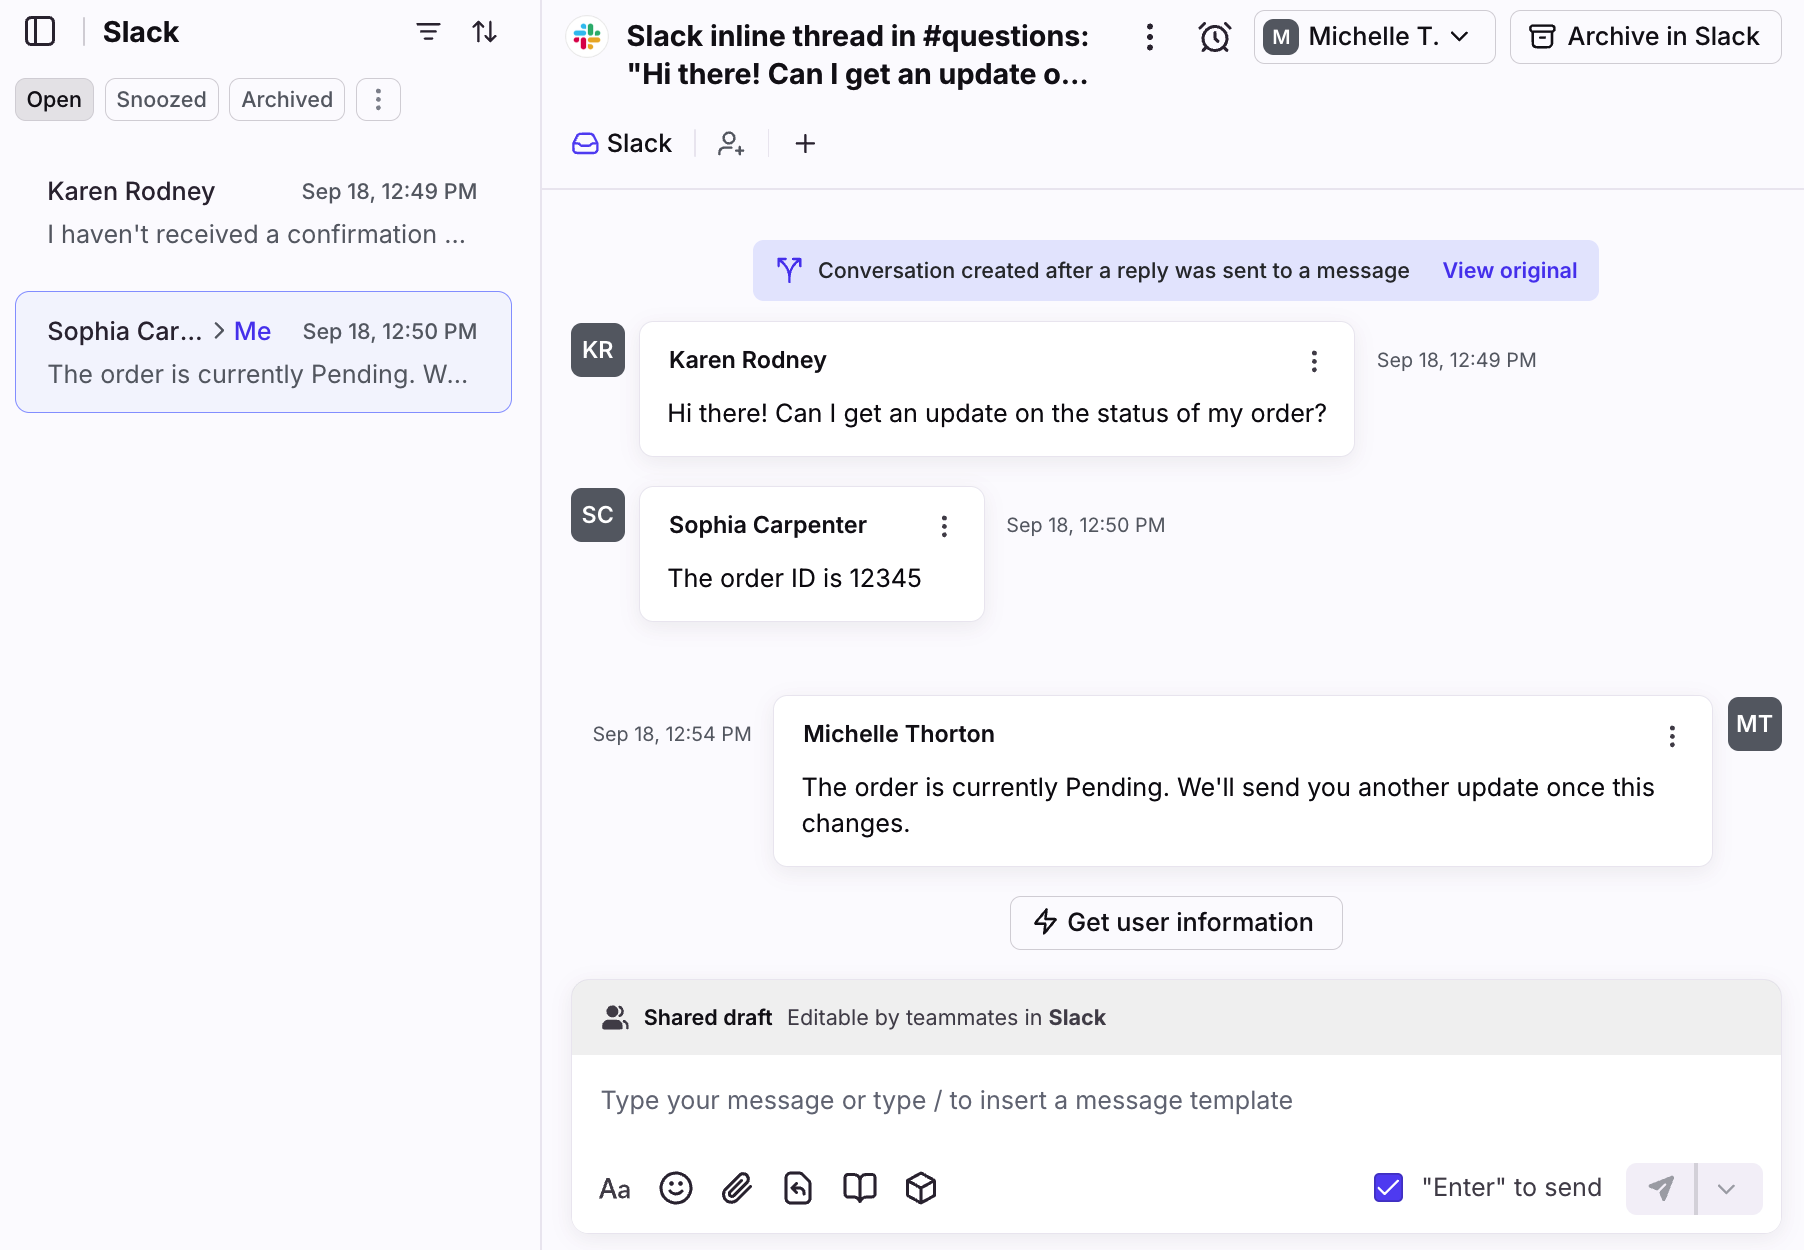1804x1250 pixels.
Task: Click into the message input field
Action: click(x=1175, y=1101)
